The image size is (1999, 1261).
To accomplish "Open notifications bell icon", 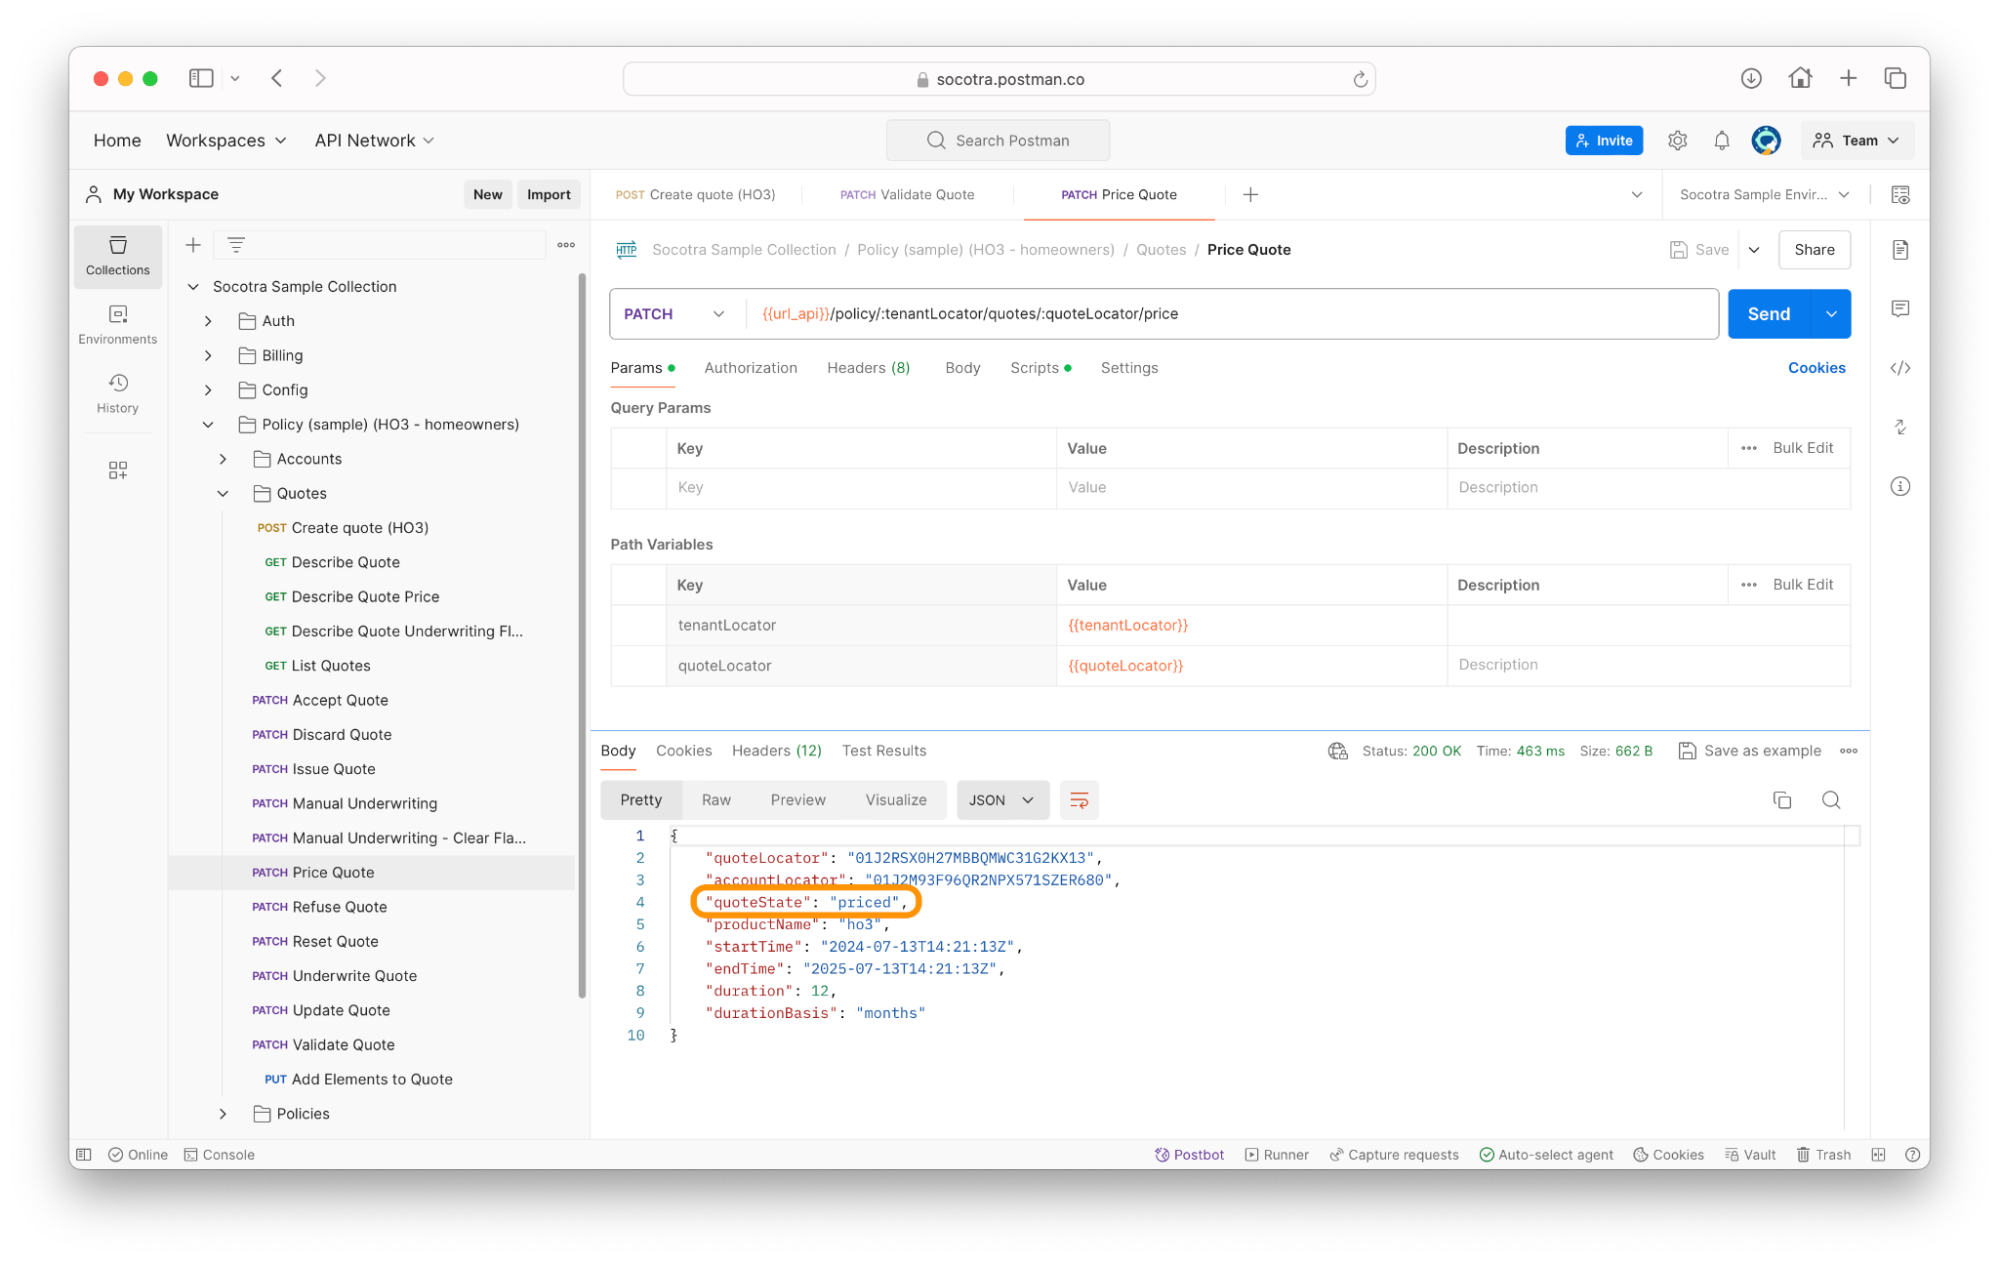I will tap(1721, 141).
